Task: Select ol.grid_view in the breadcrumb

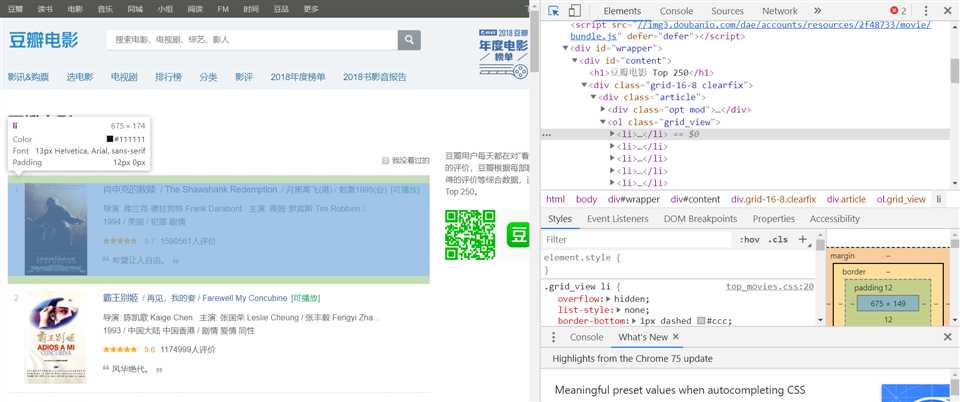Action: (901, 199)
